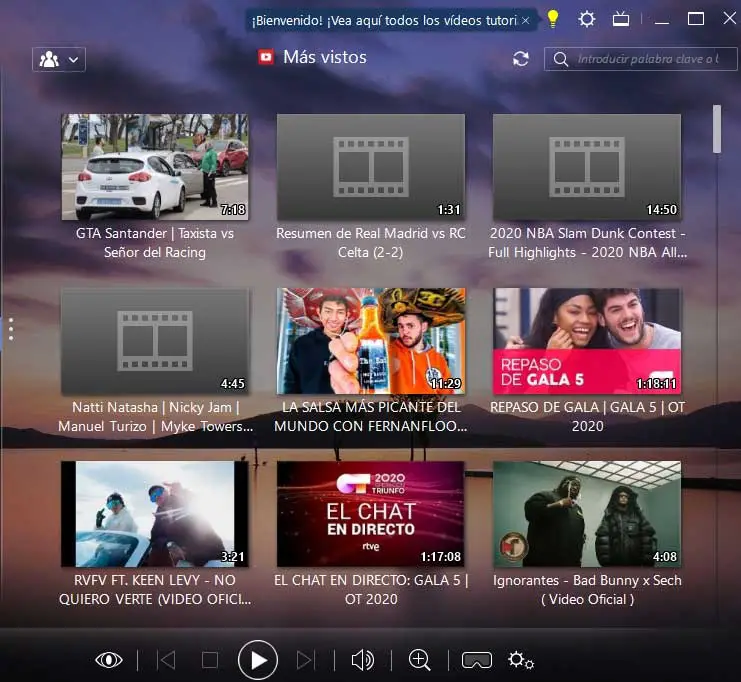Click title 'Ignorantes - Bad Bunny x Sech'

click(x=587, y=590)
